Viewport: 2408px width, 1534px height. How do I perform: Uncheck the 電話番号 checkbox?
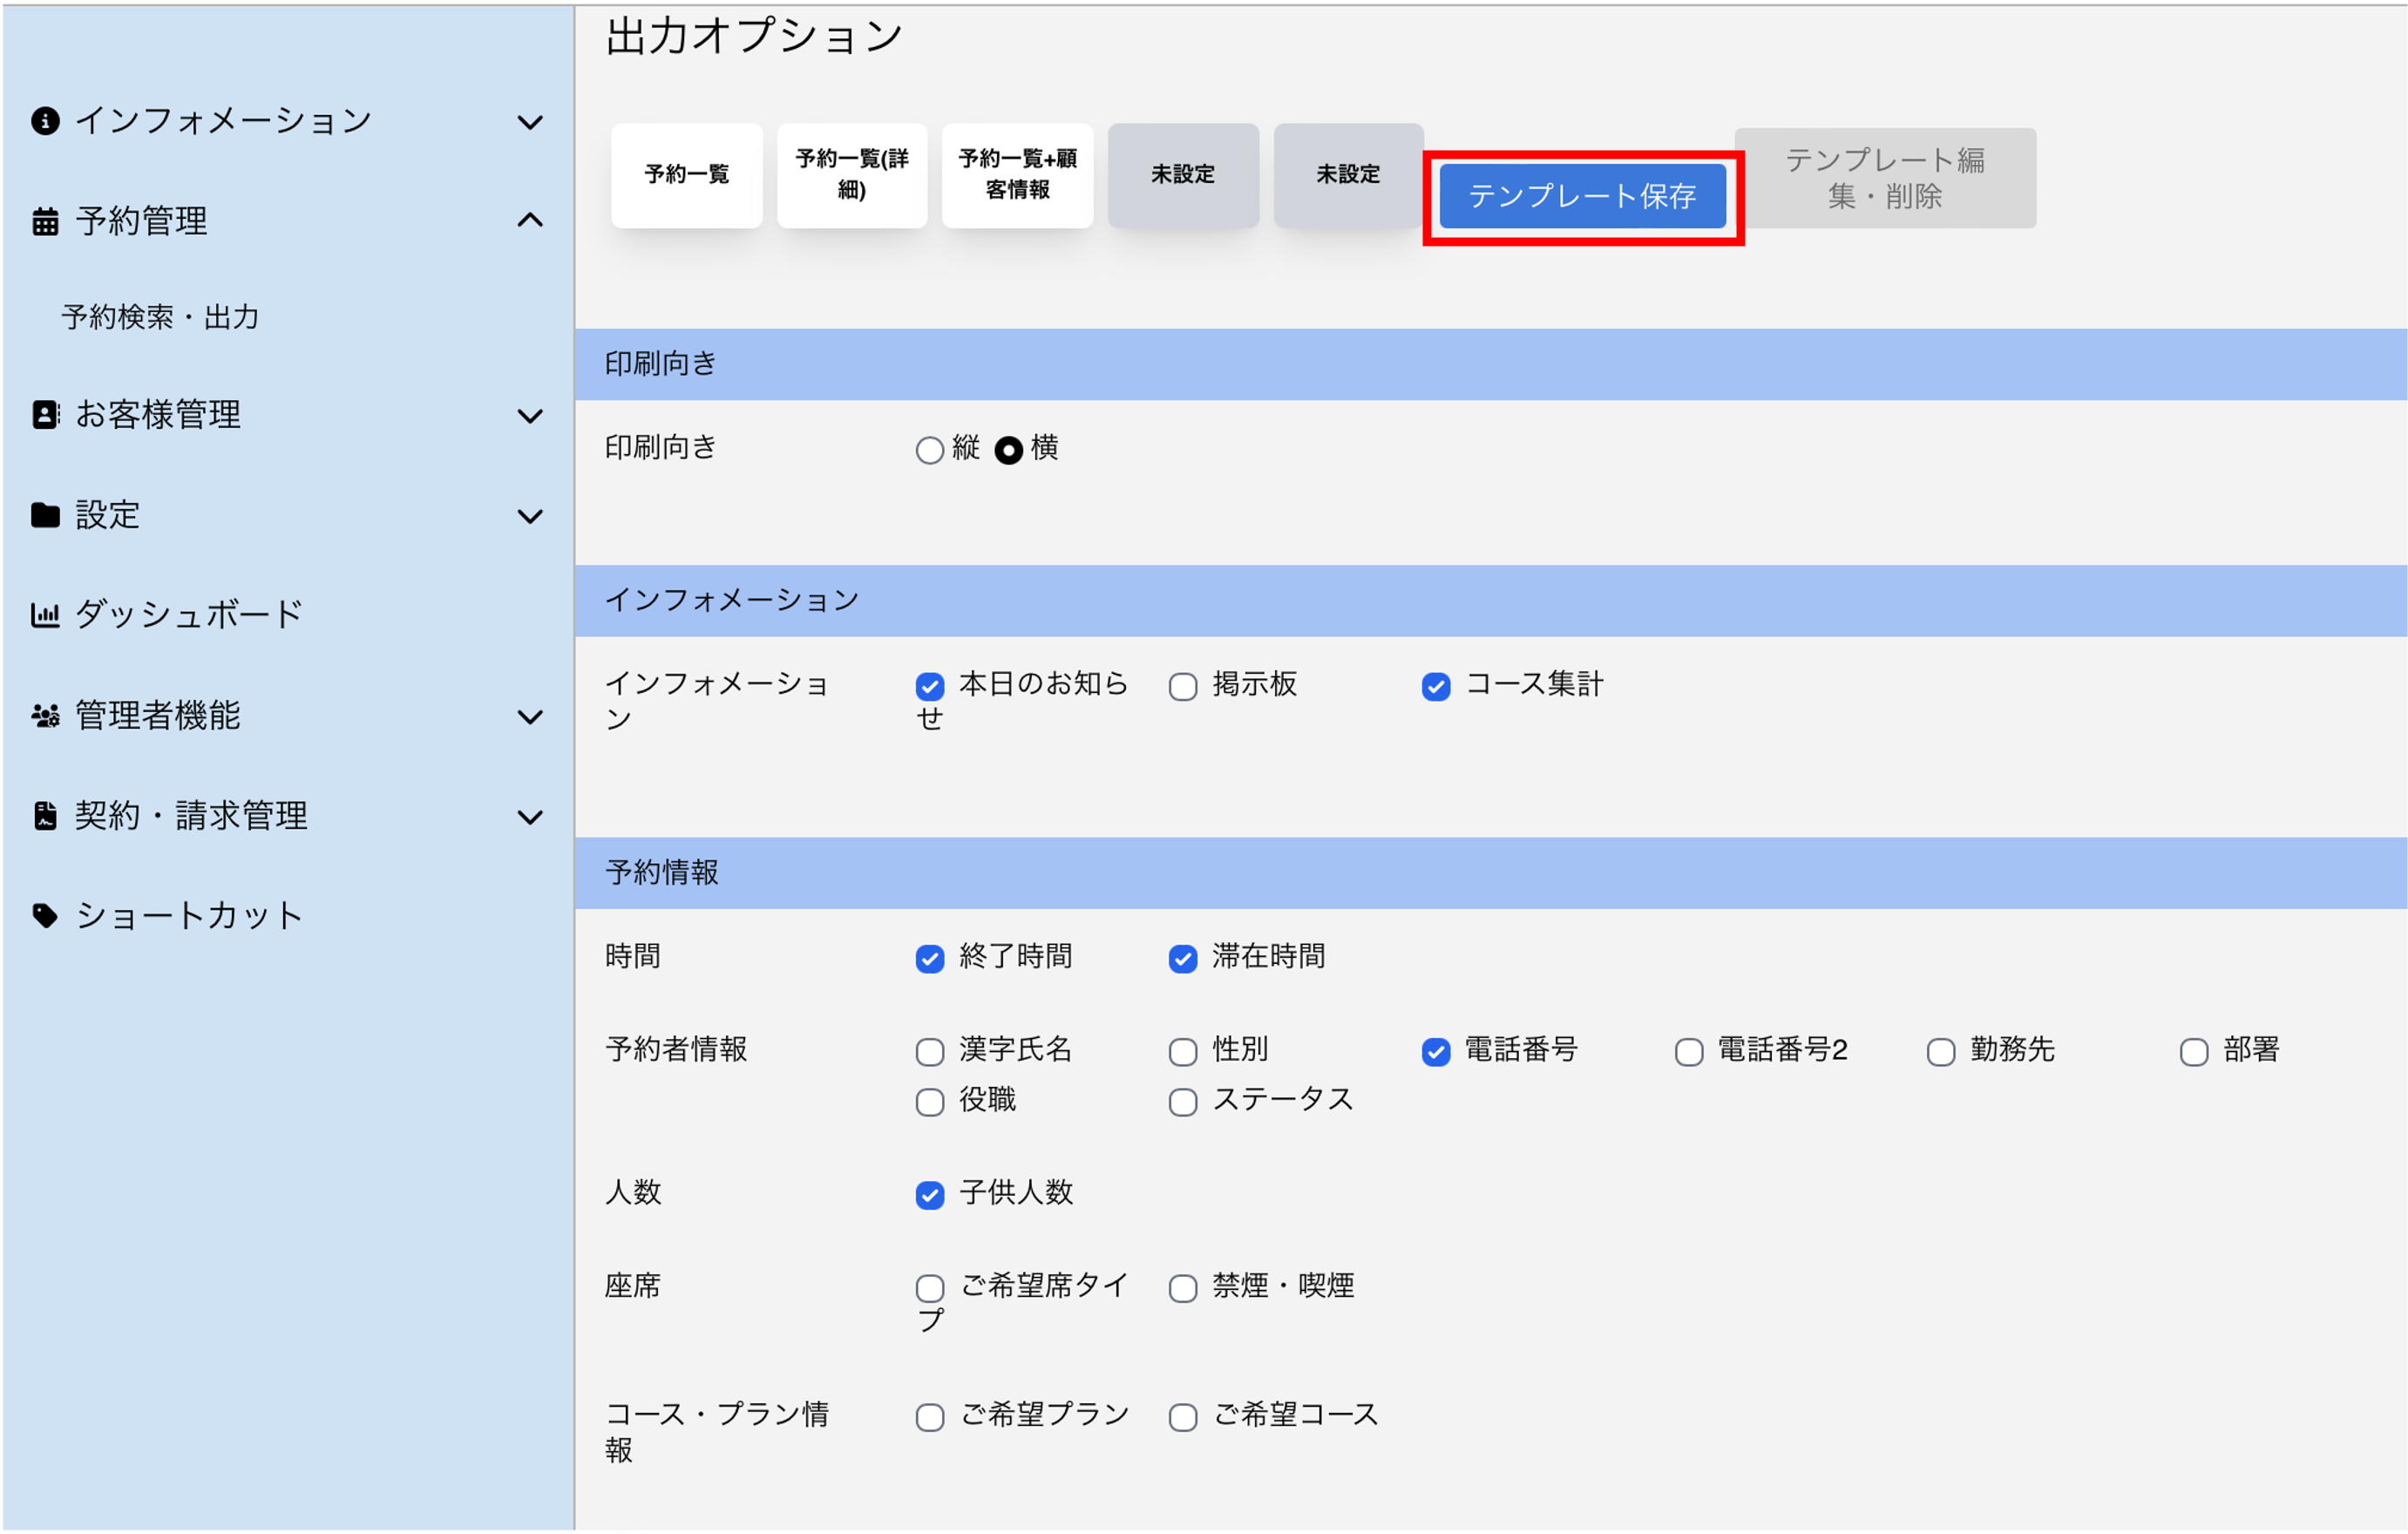click(1437, 1053)
